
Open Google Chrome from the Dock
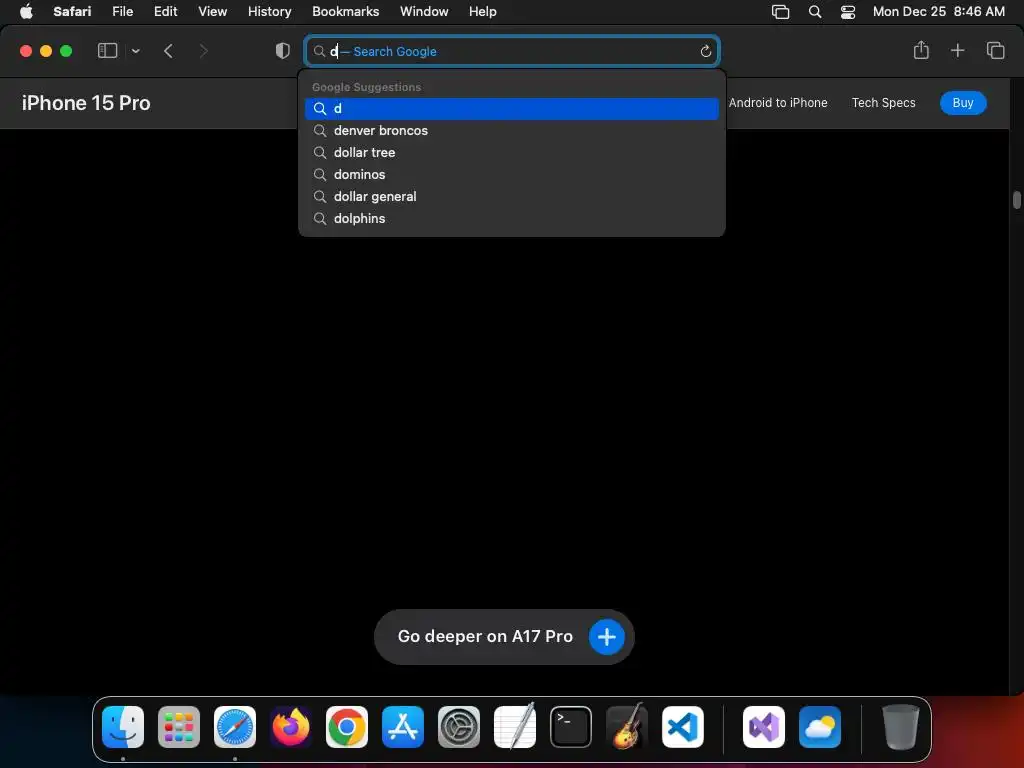click(347, 727)
